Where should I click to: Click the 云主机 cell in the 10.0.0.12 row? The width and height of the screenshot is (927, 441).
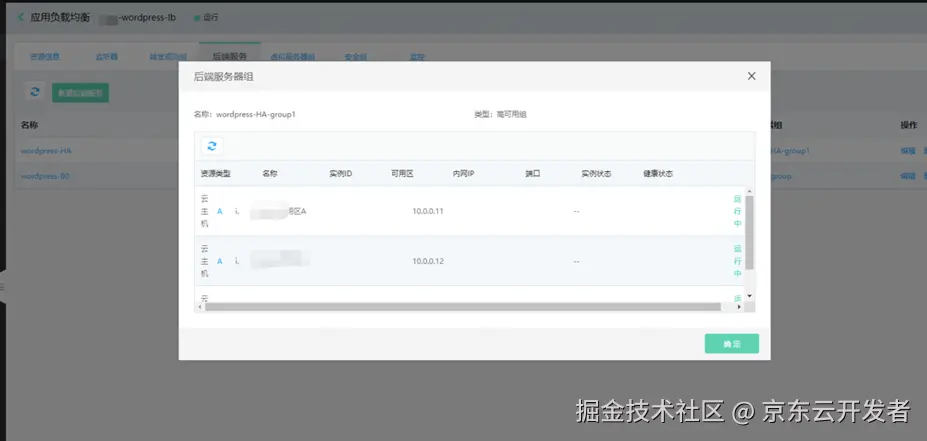pyautogui.click(x=205, y=261)
